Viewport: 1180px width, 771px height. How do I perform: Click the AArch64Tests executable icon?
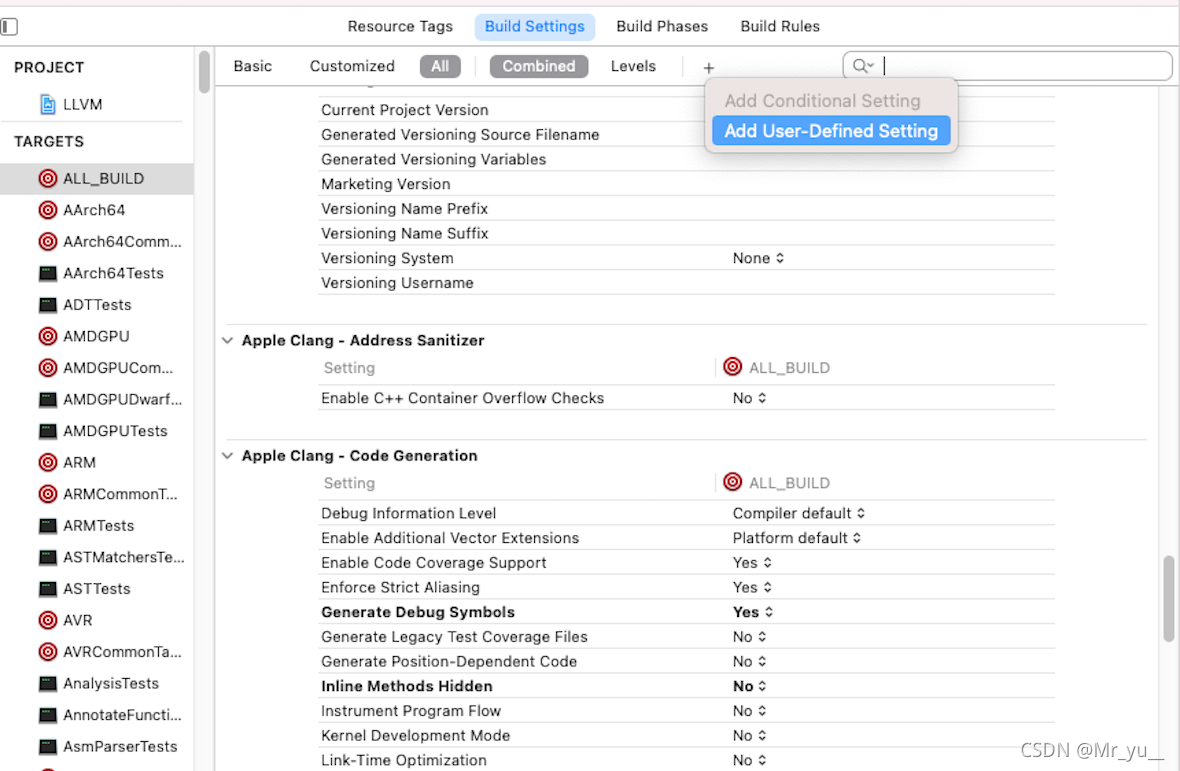point(47,273)
